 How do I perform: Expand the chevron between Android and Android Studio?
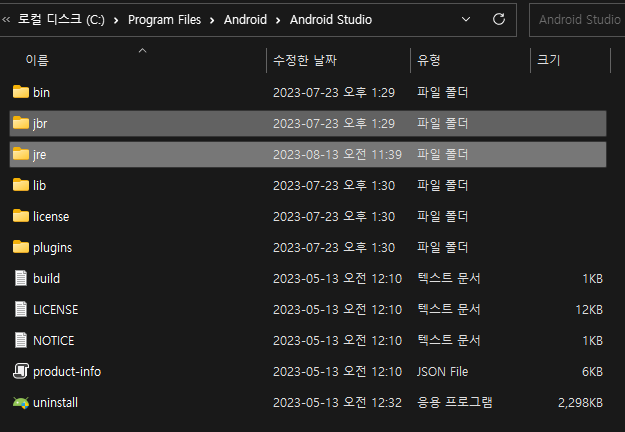pyautogui.click(x=278, y=20)
